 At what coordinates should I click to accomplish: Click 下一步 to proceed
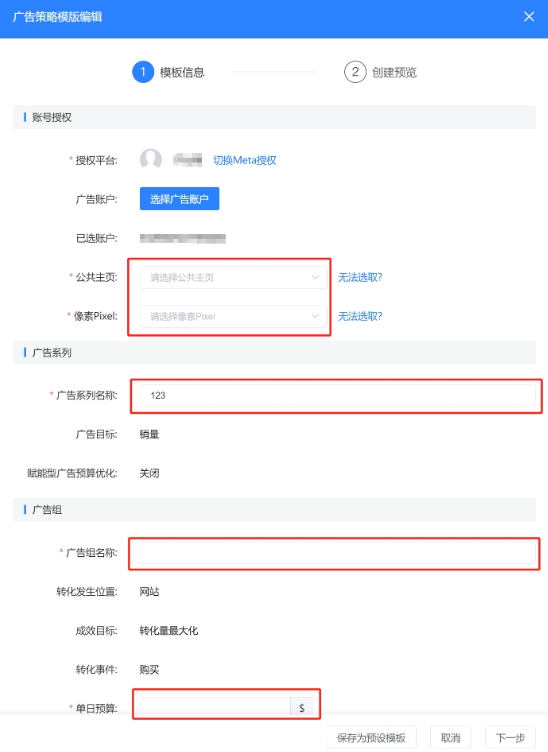click(x=510, y=738)
